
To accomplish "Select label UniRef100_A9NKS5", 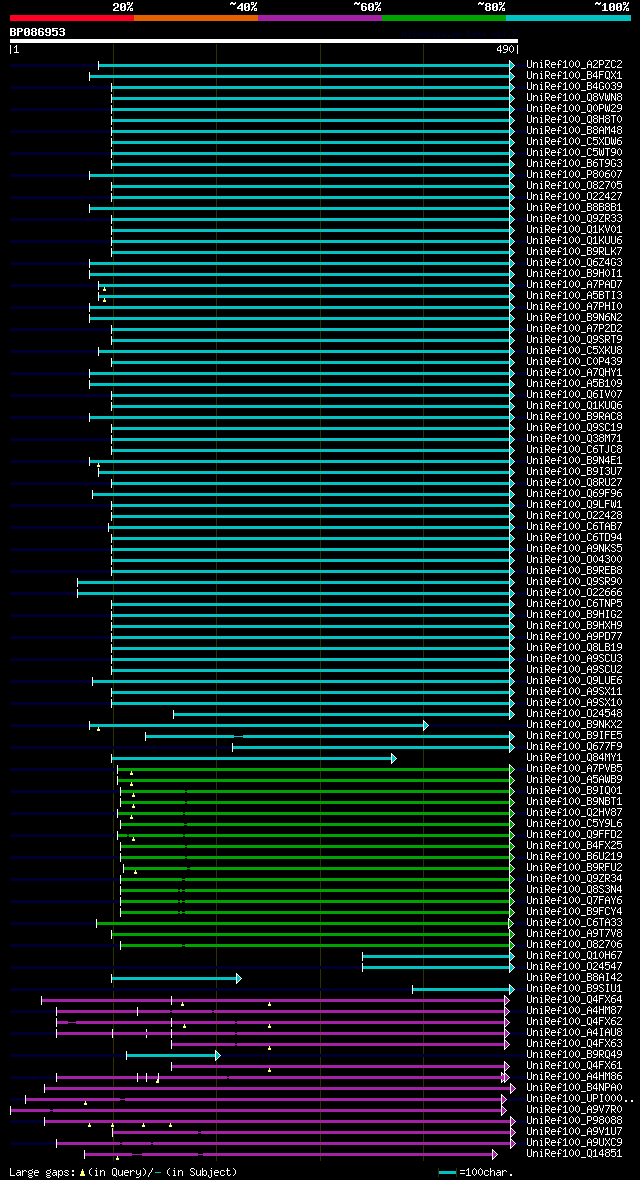I will [574, 549].
